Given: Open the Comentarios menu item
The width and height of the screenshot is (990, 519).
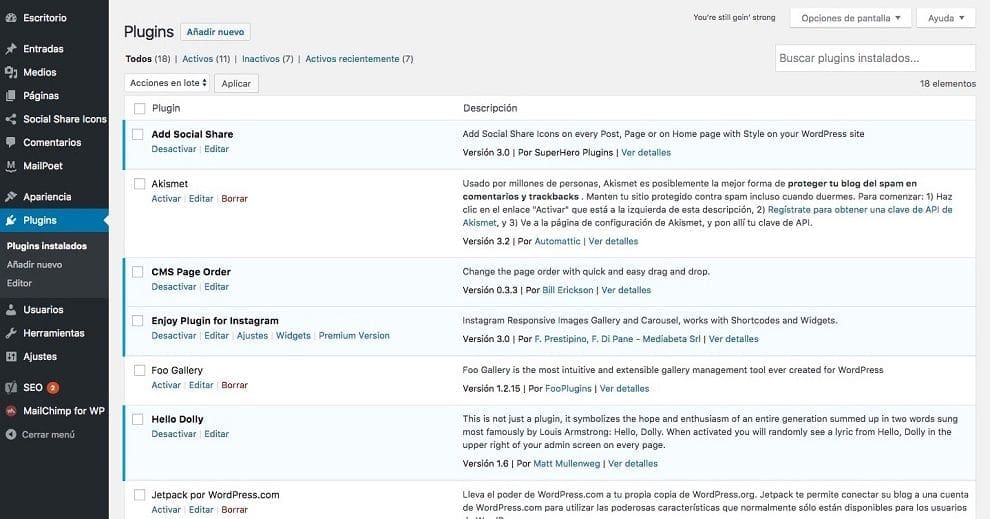Looking at the screenshot, I should (x=54, y=142).
